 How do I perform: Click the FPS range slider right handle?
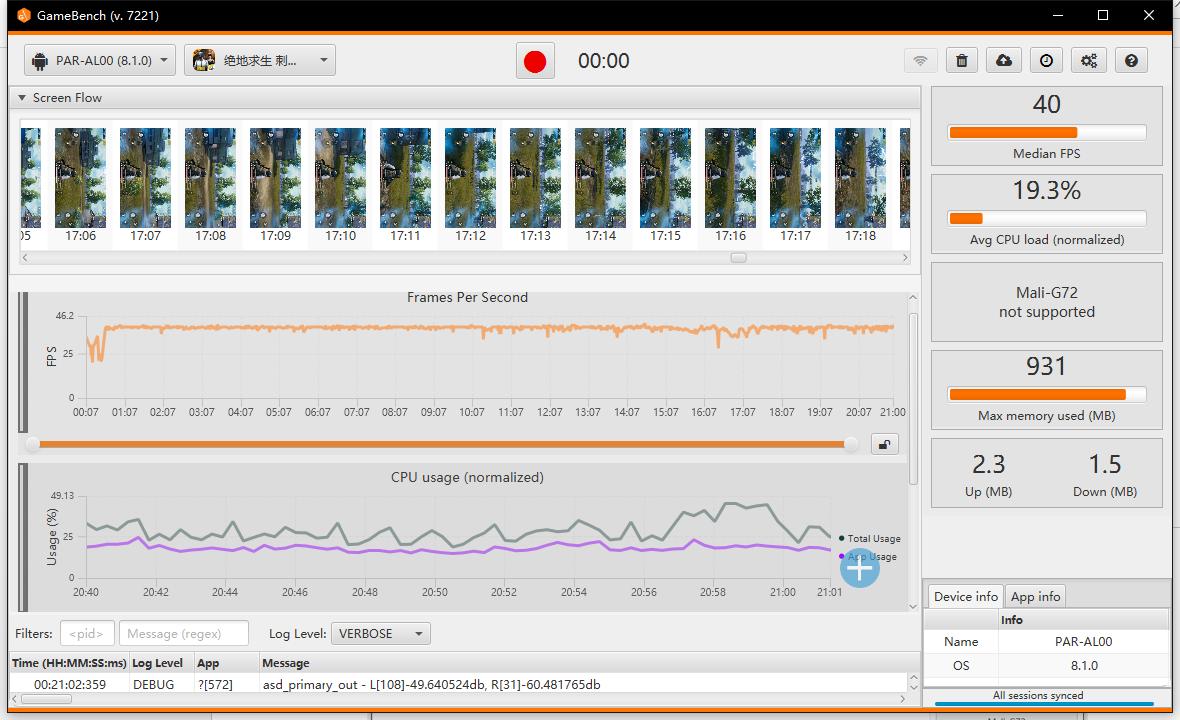[851, 444]
